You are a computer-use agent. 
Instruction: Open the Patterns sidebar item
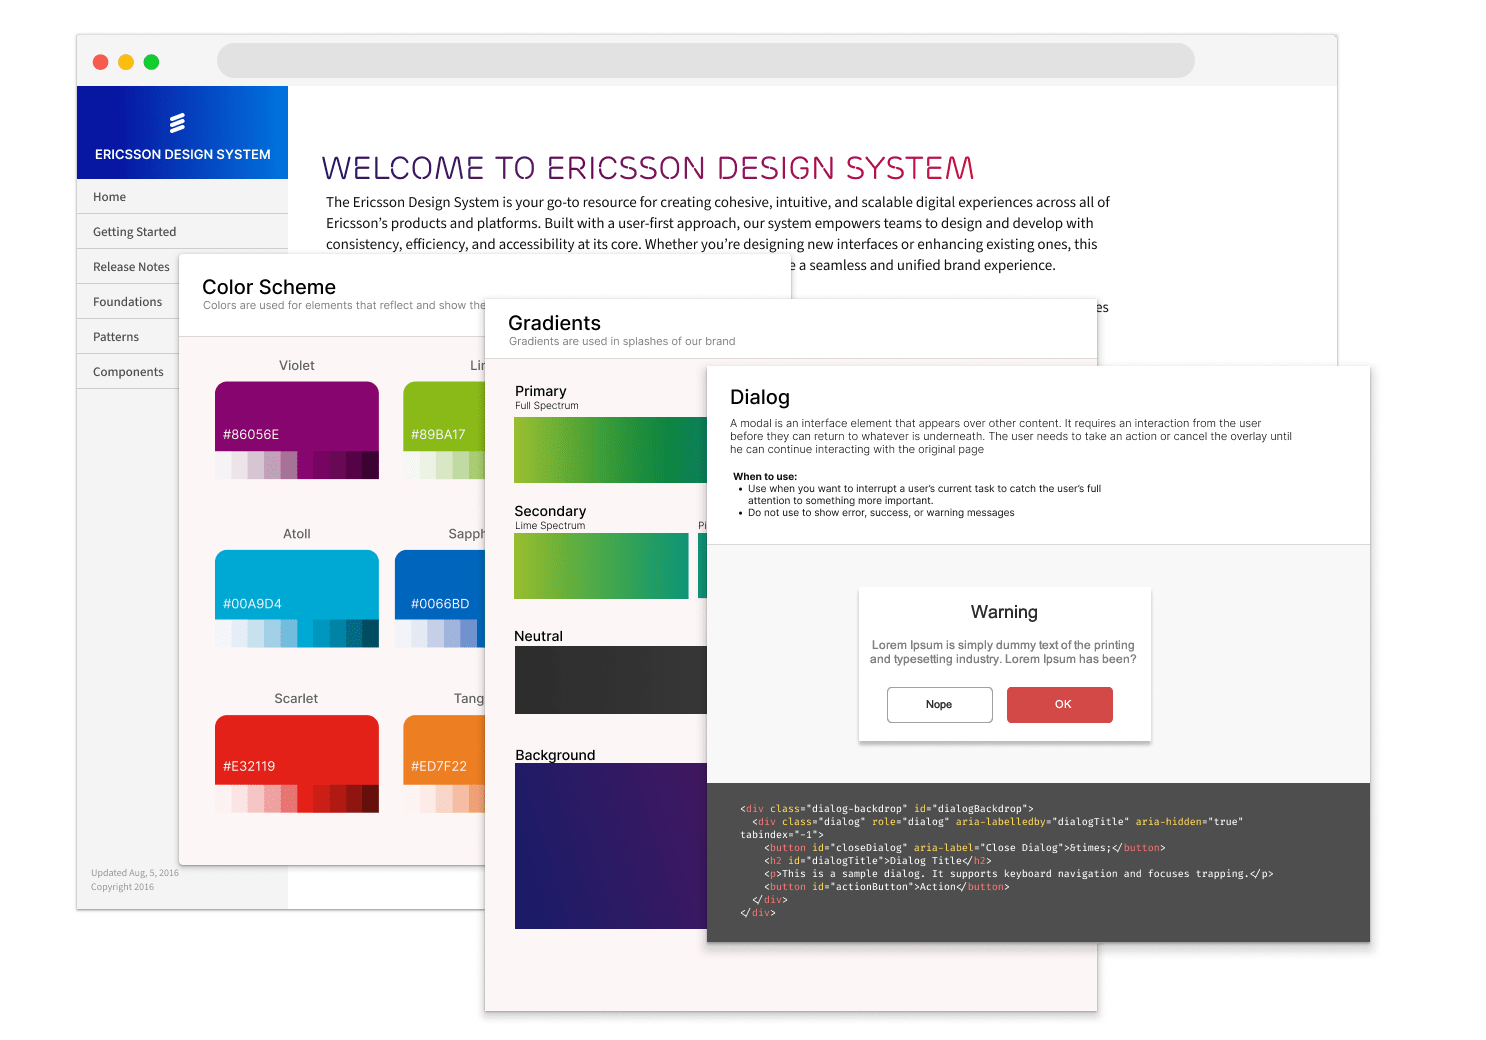click(x=128, y=337)
